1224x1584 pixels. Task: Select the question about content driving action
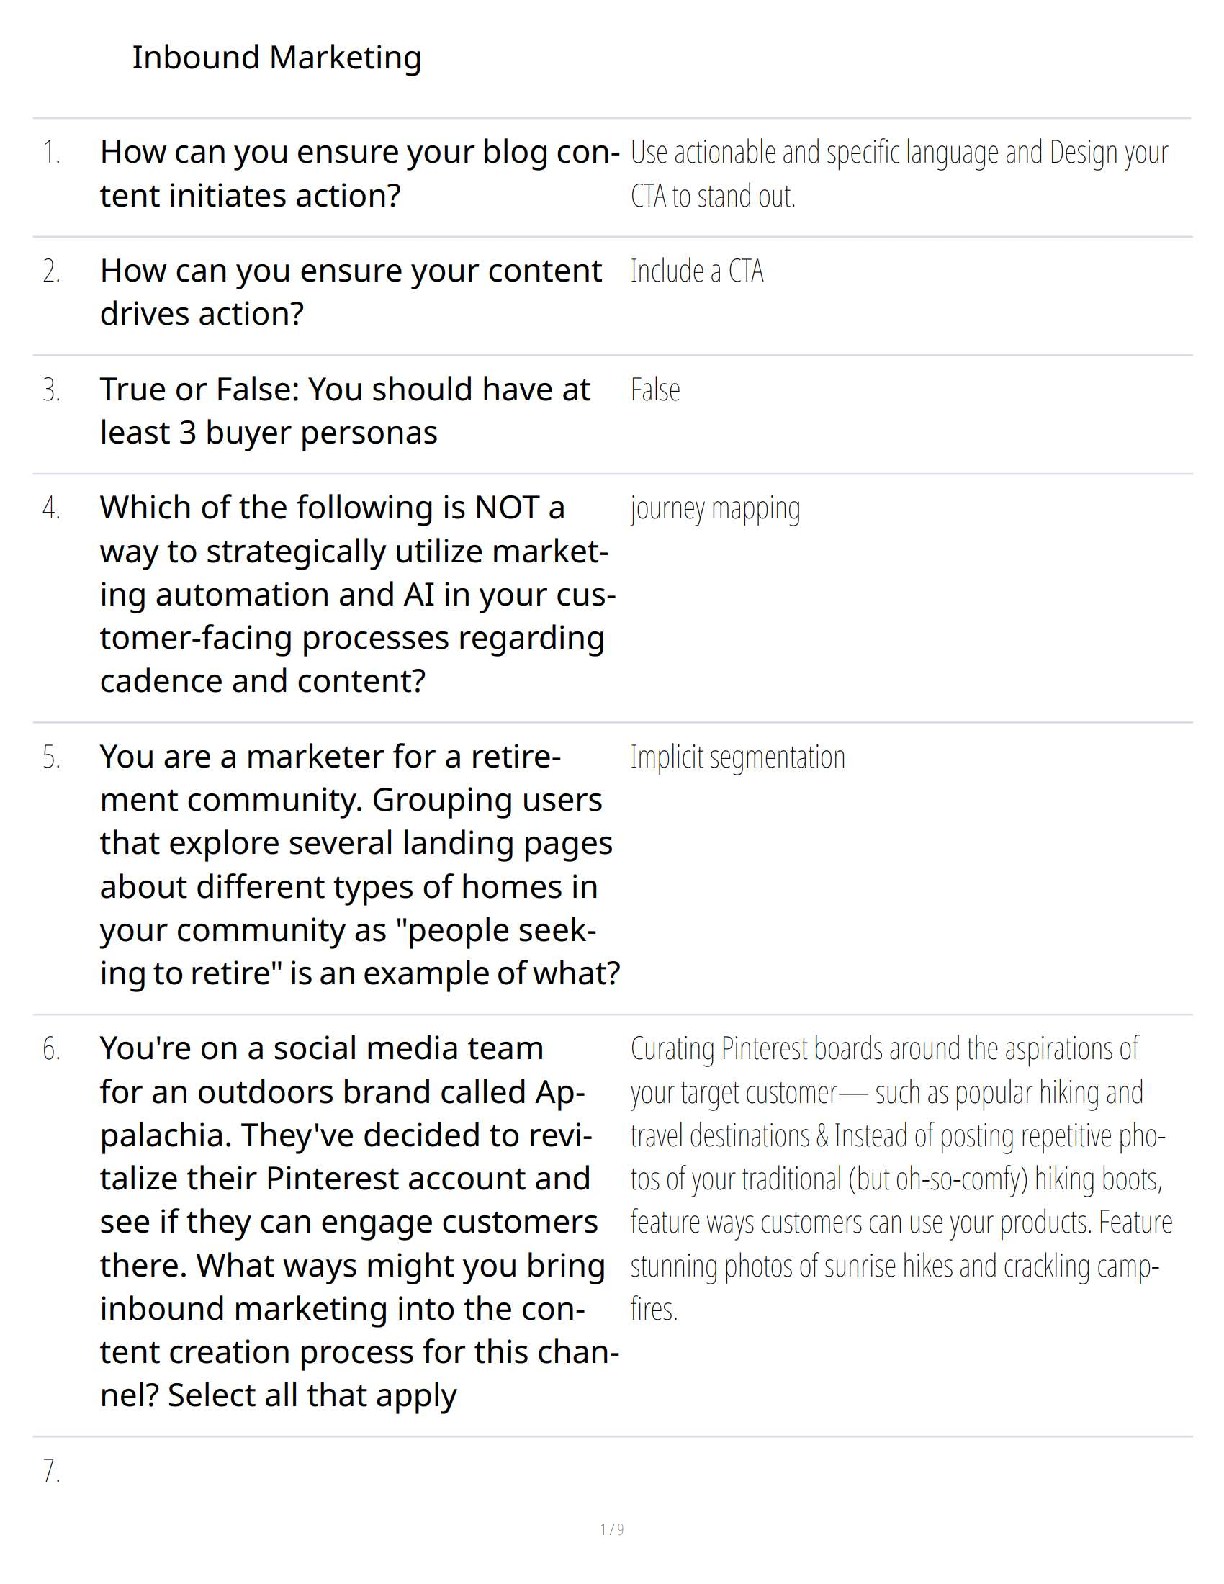coord(350,292)
